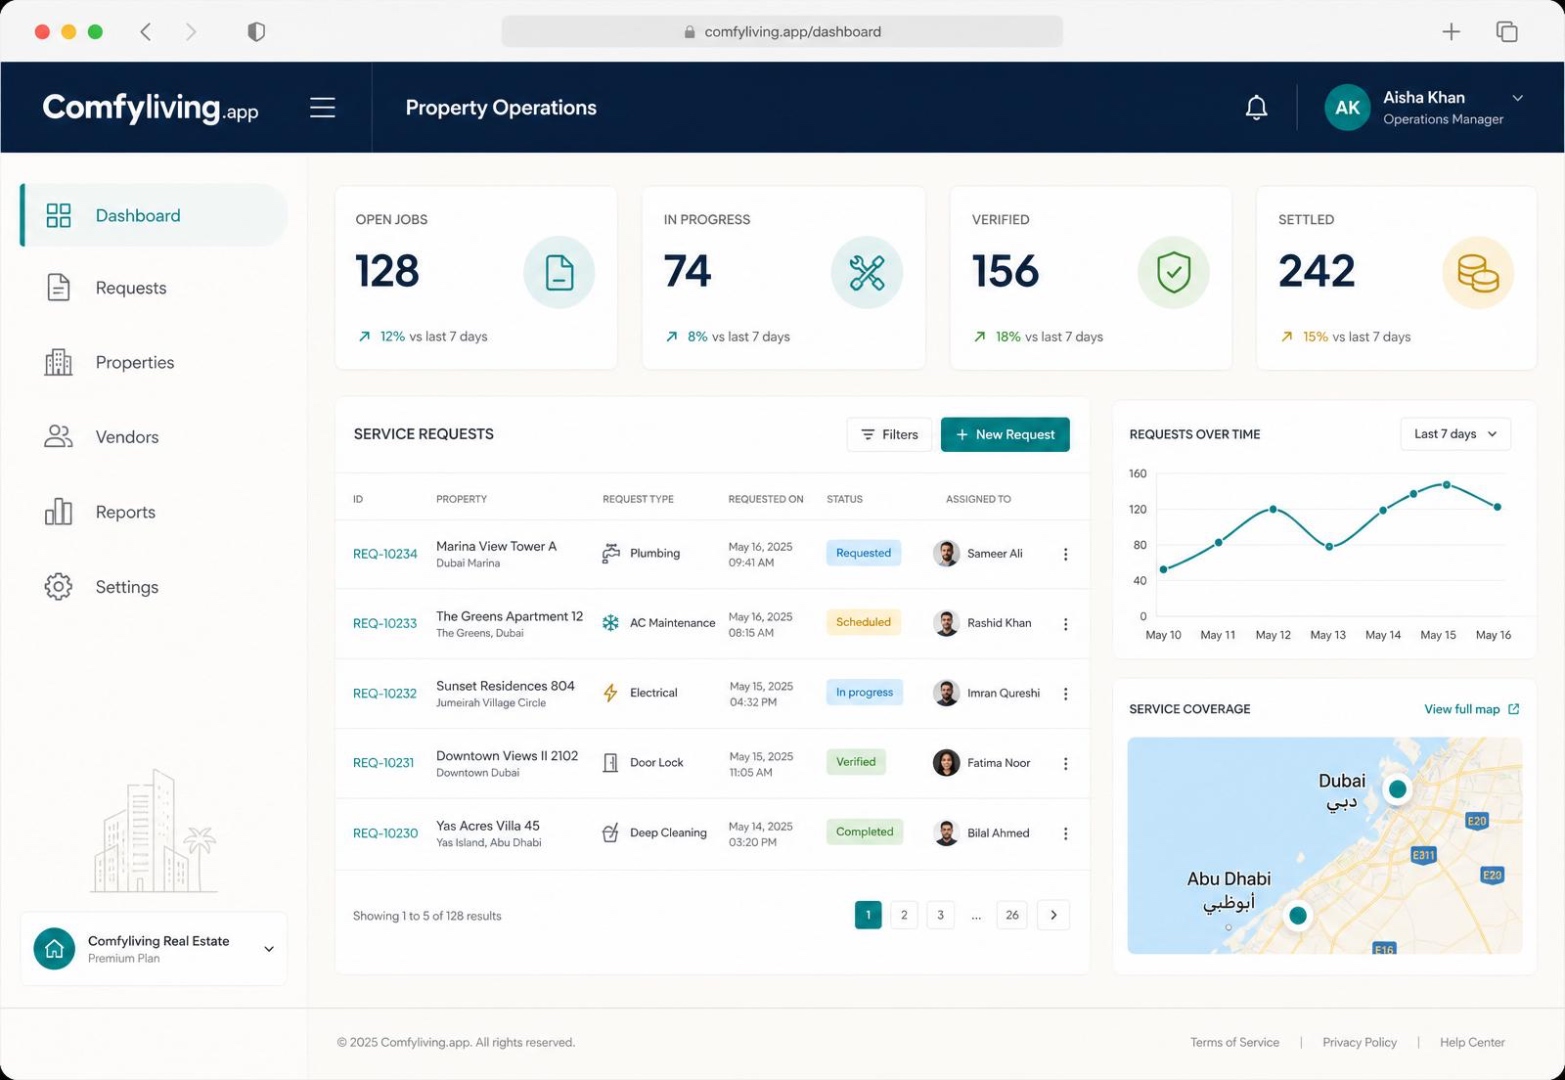Click the In Progress tools icon
Viewport: 1565px width, 1080px height.
[x=866, y=272]
